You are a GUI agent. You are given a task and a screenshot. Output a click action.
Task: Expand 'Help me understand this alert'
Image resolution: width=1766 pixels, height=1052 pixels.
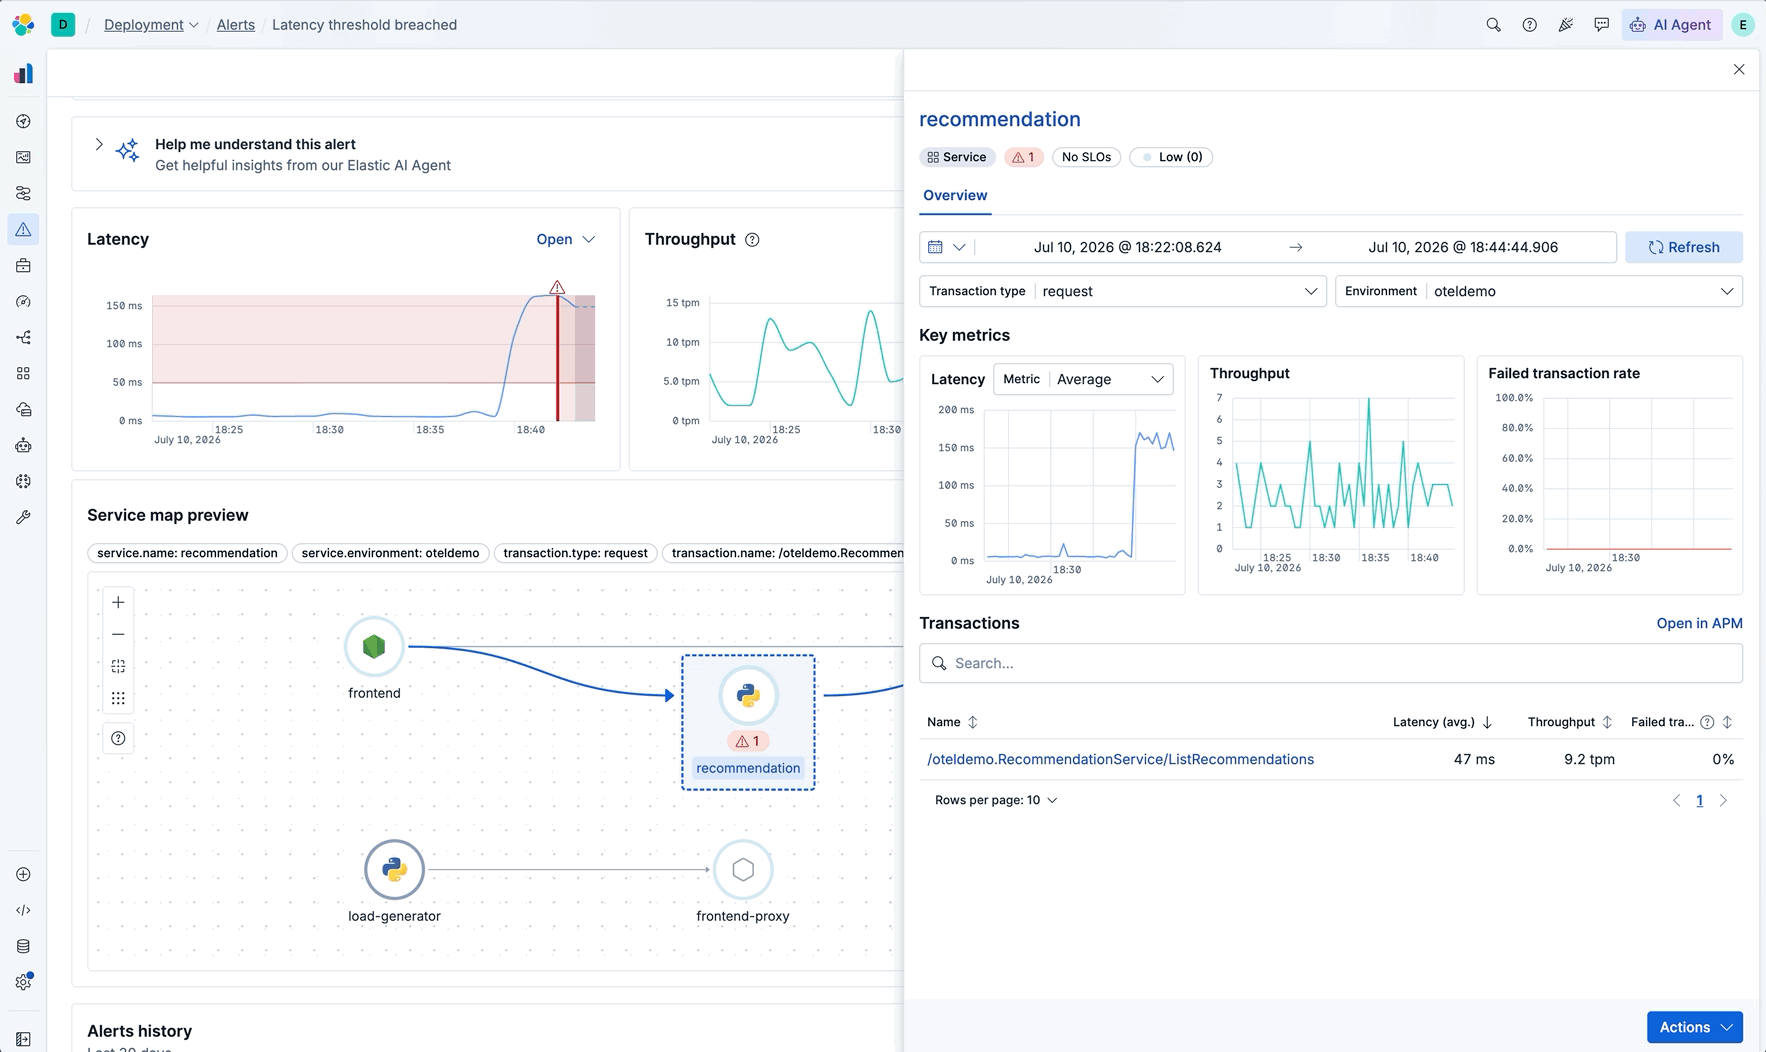(x=99, y=145)
